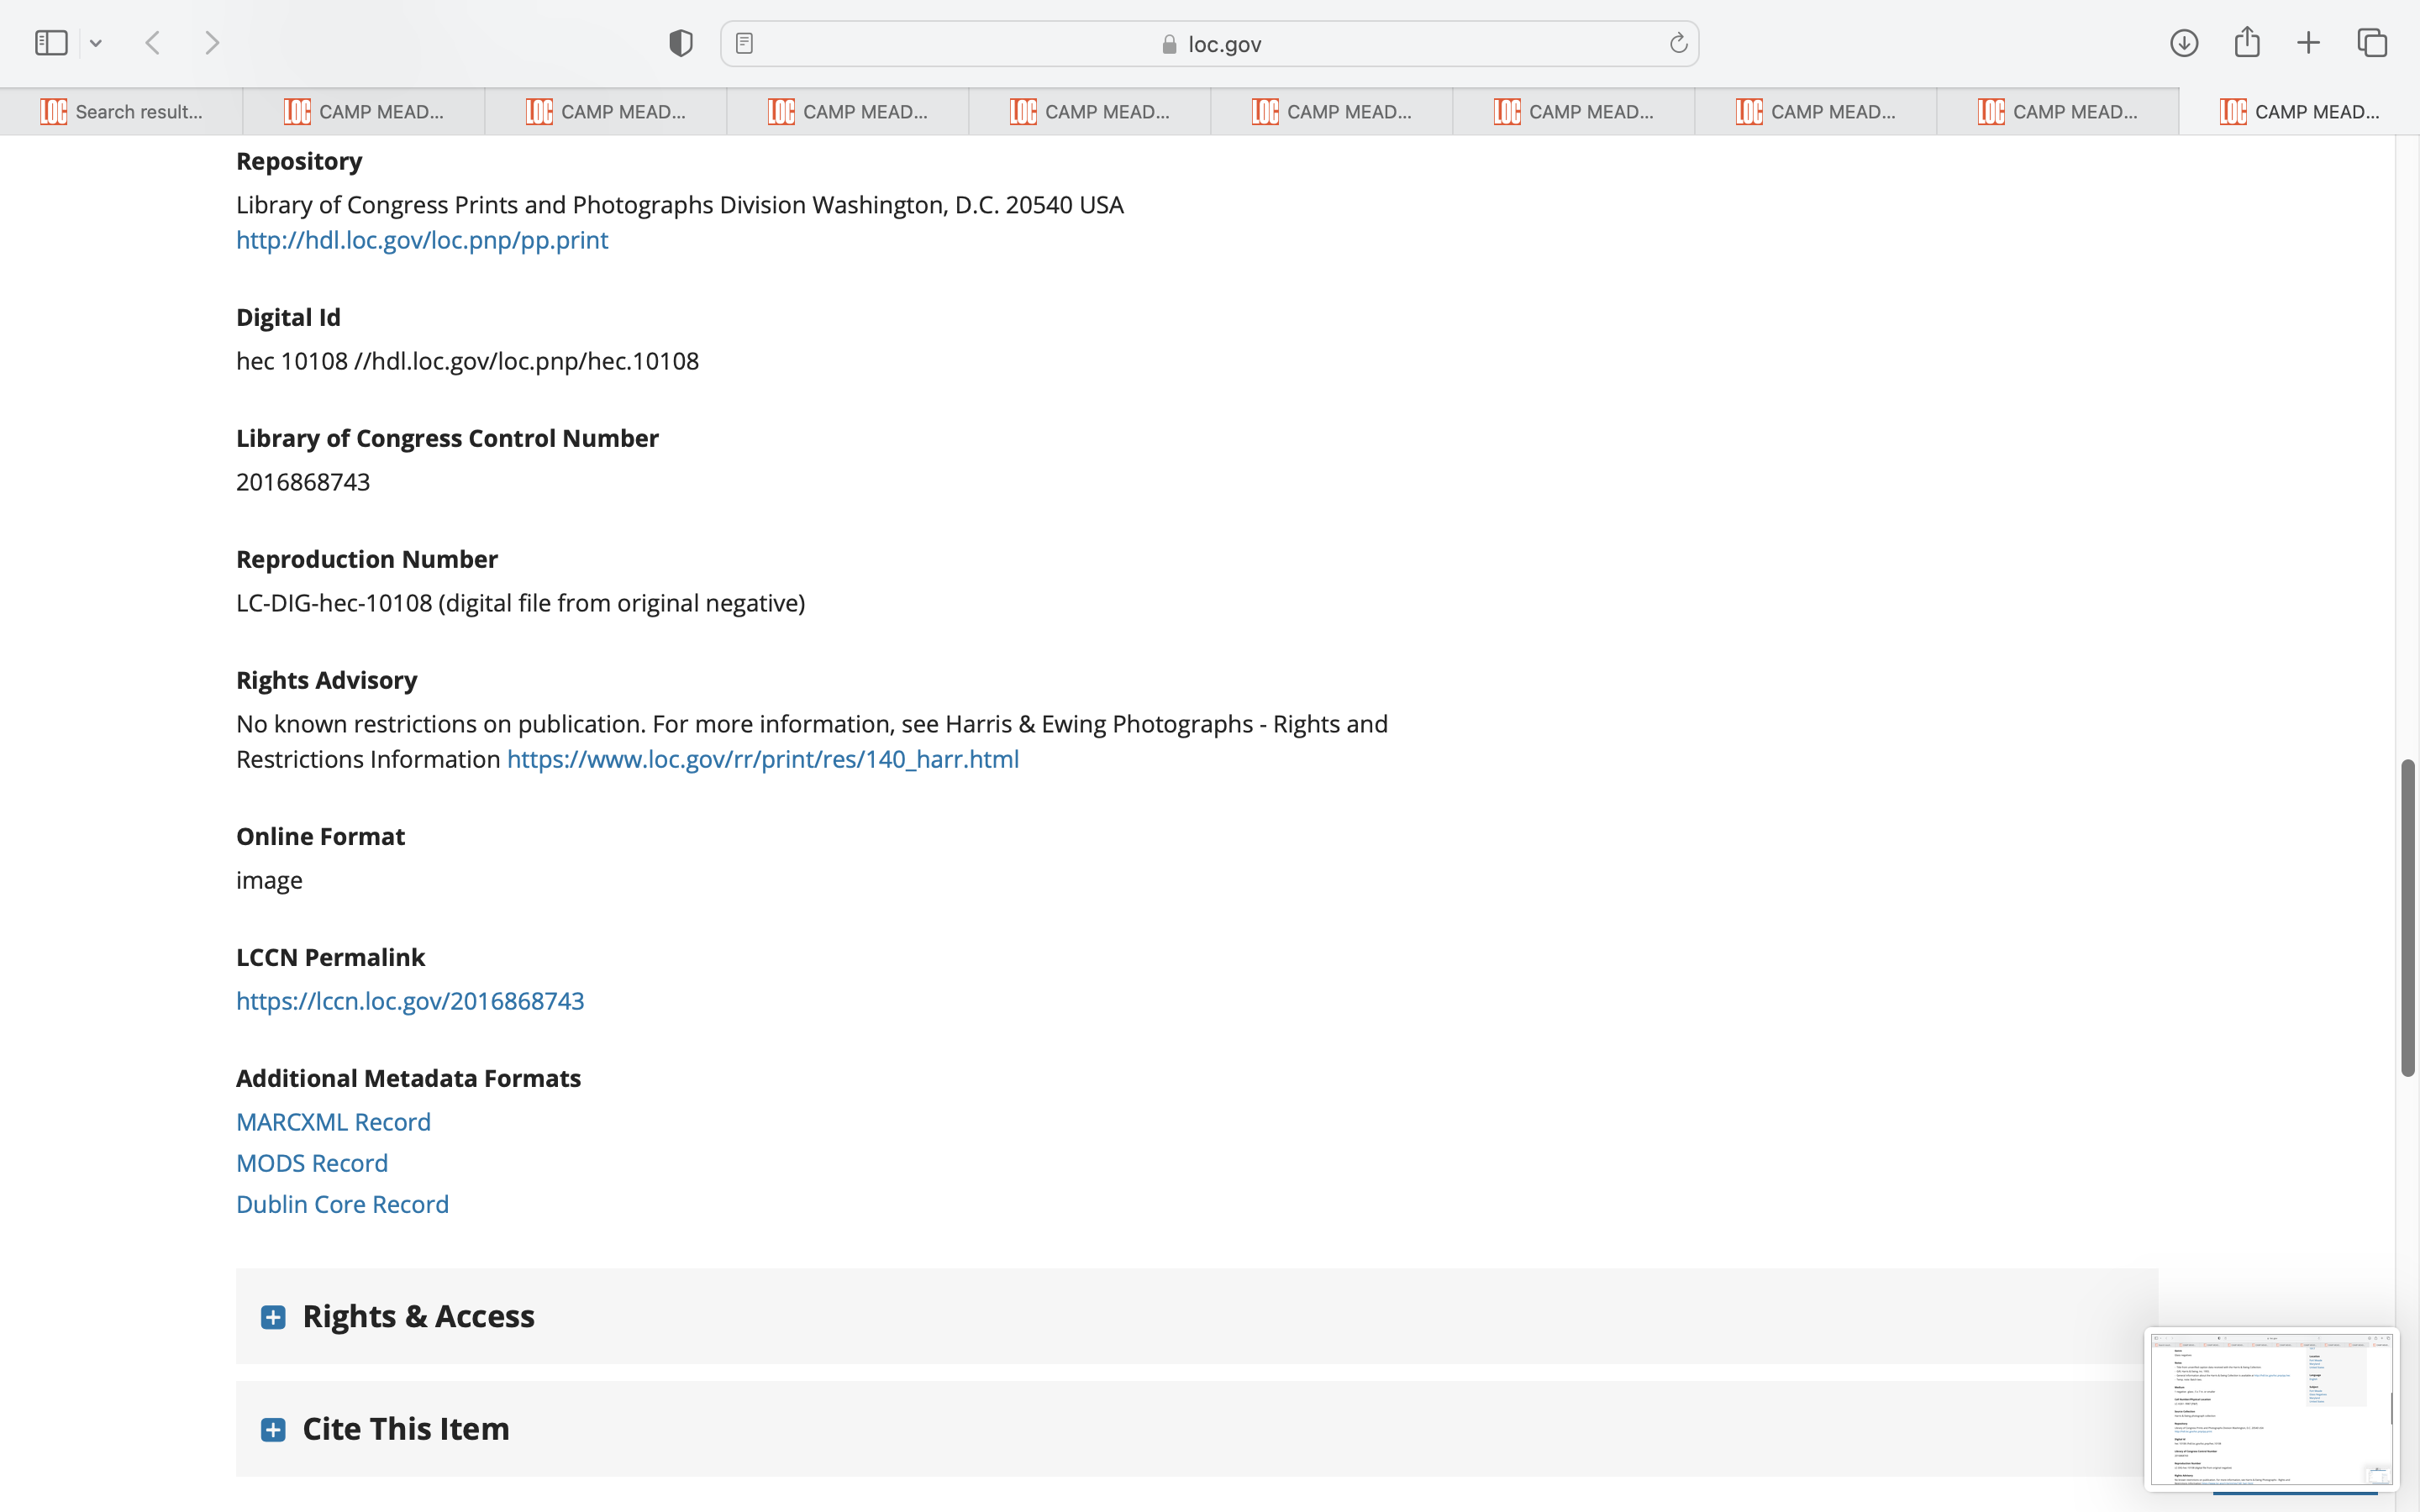Click the reader view page icon
The width and height of the screenshot is (2420, 1512).
[x=744, y=43]
